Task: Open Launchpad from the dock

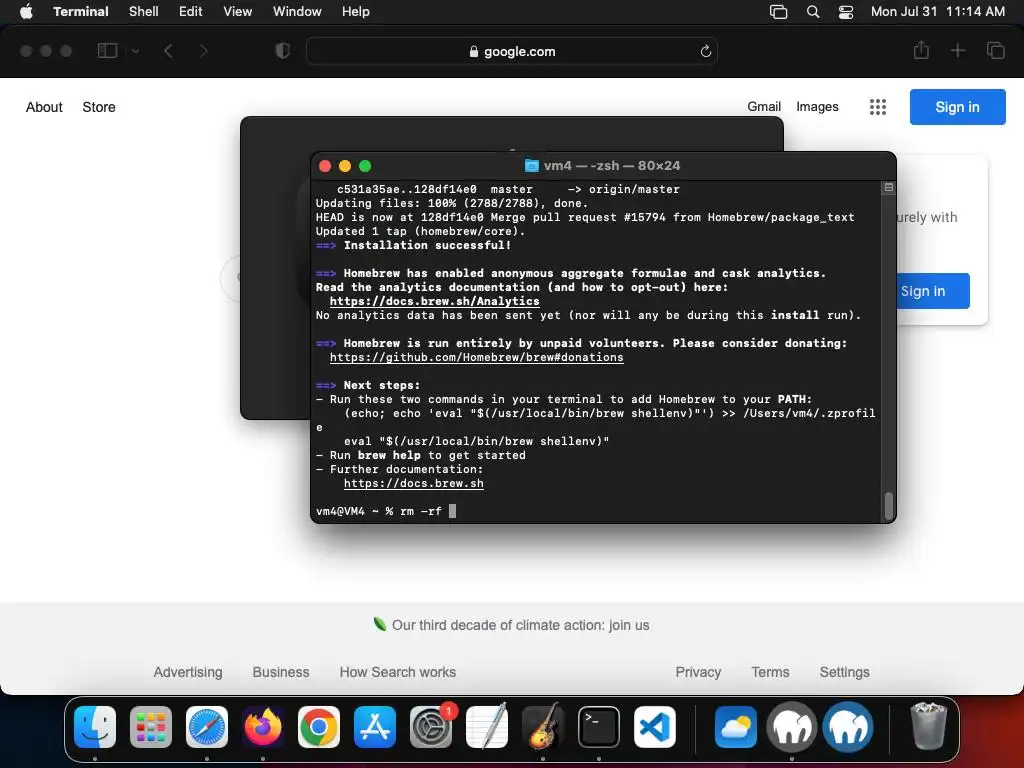Action: coord(151,727)
